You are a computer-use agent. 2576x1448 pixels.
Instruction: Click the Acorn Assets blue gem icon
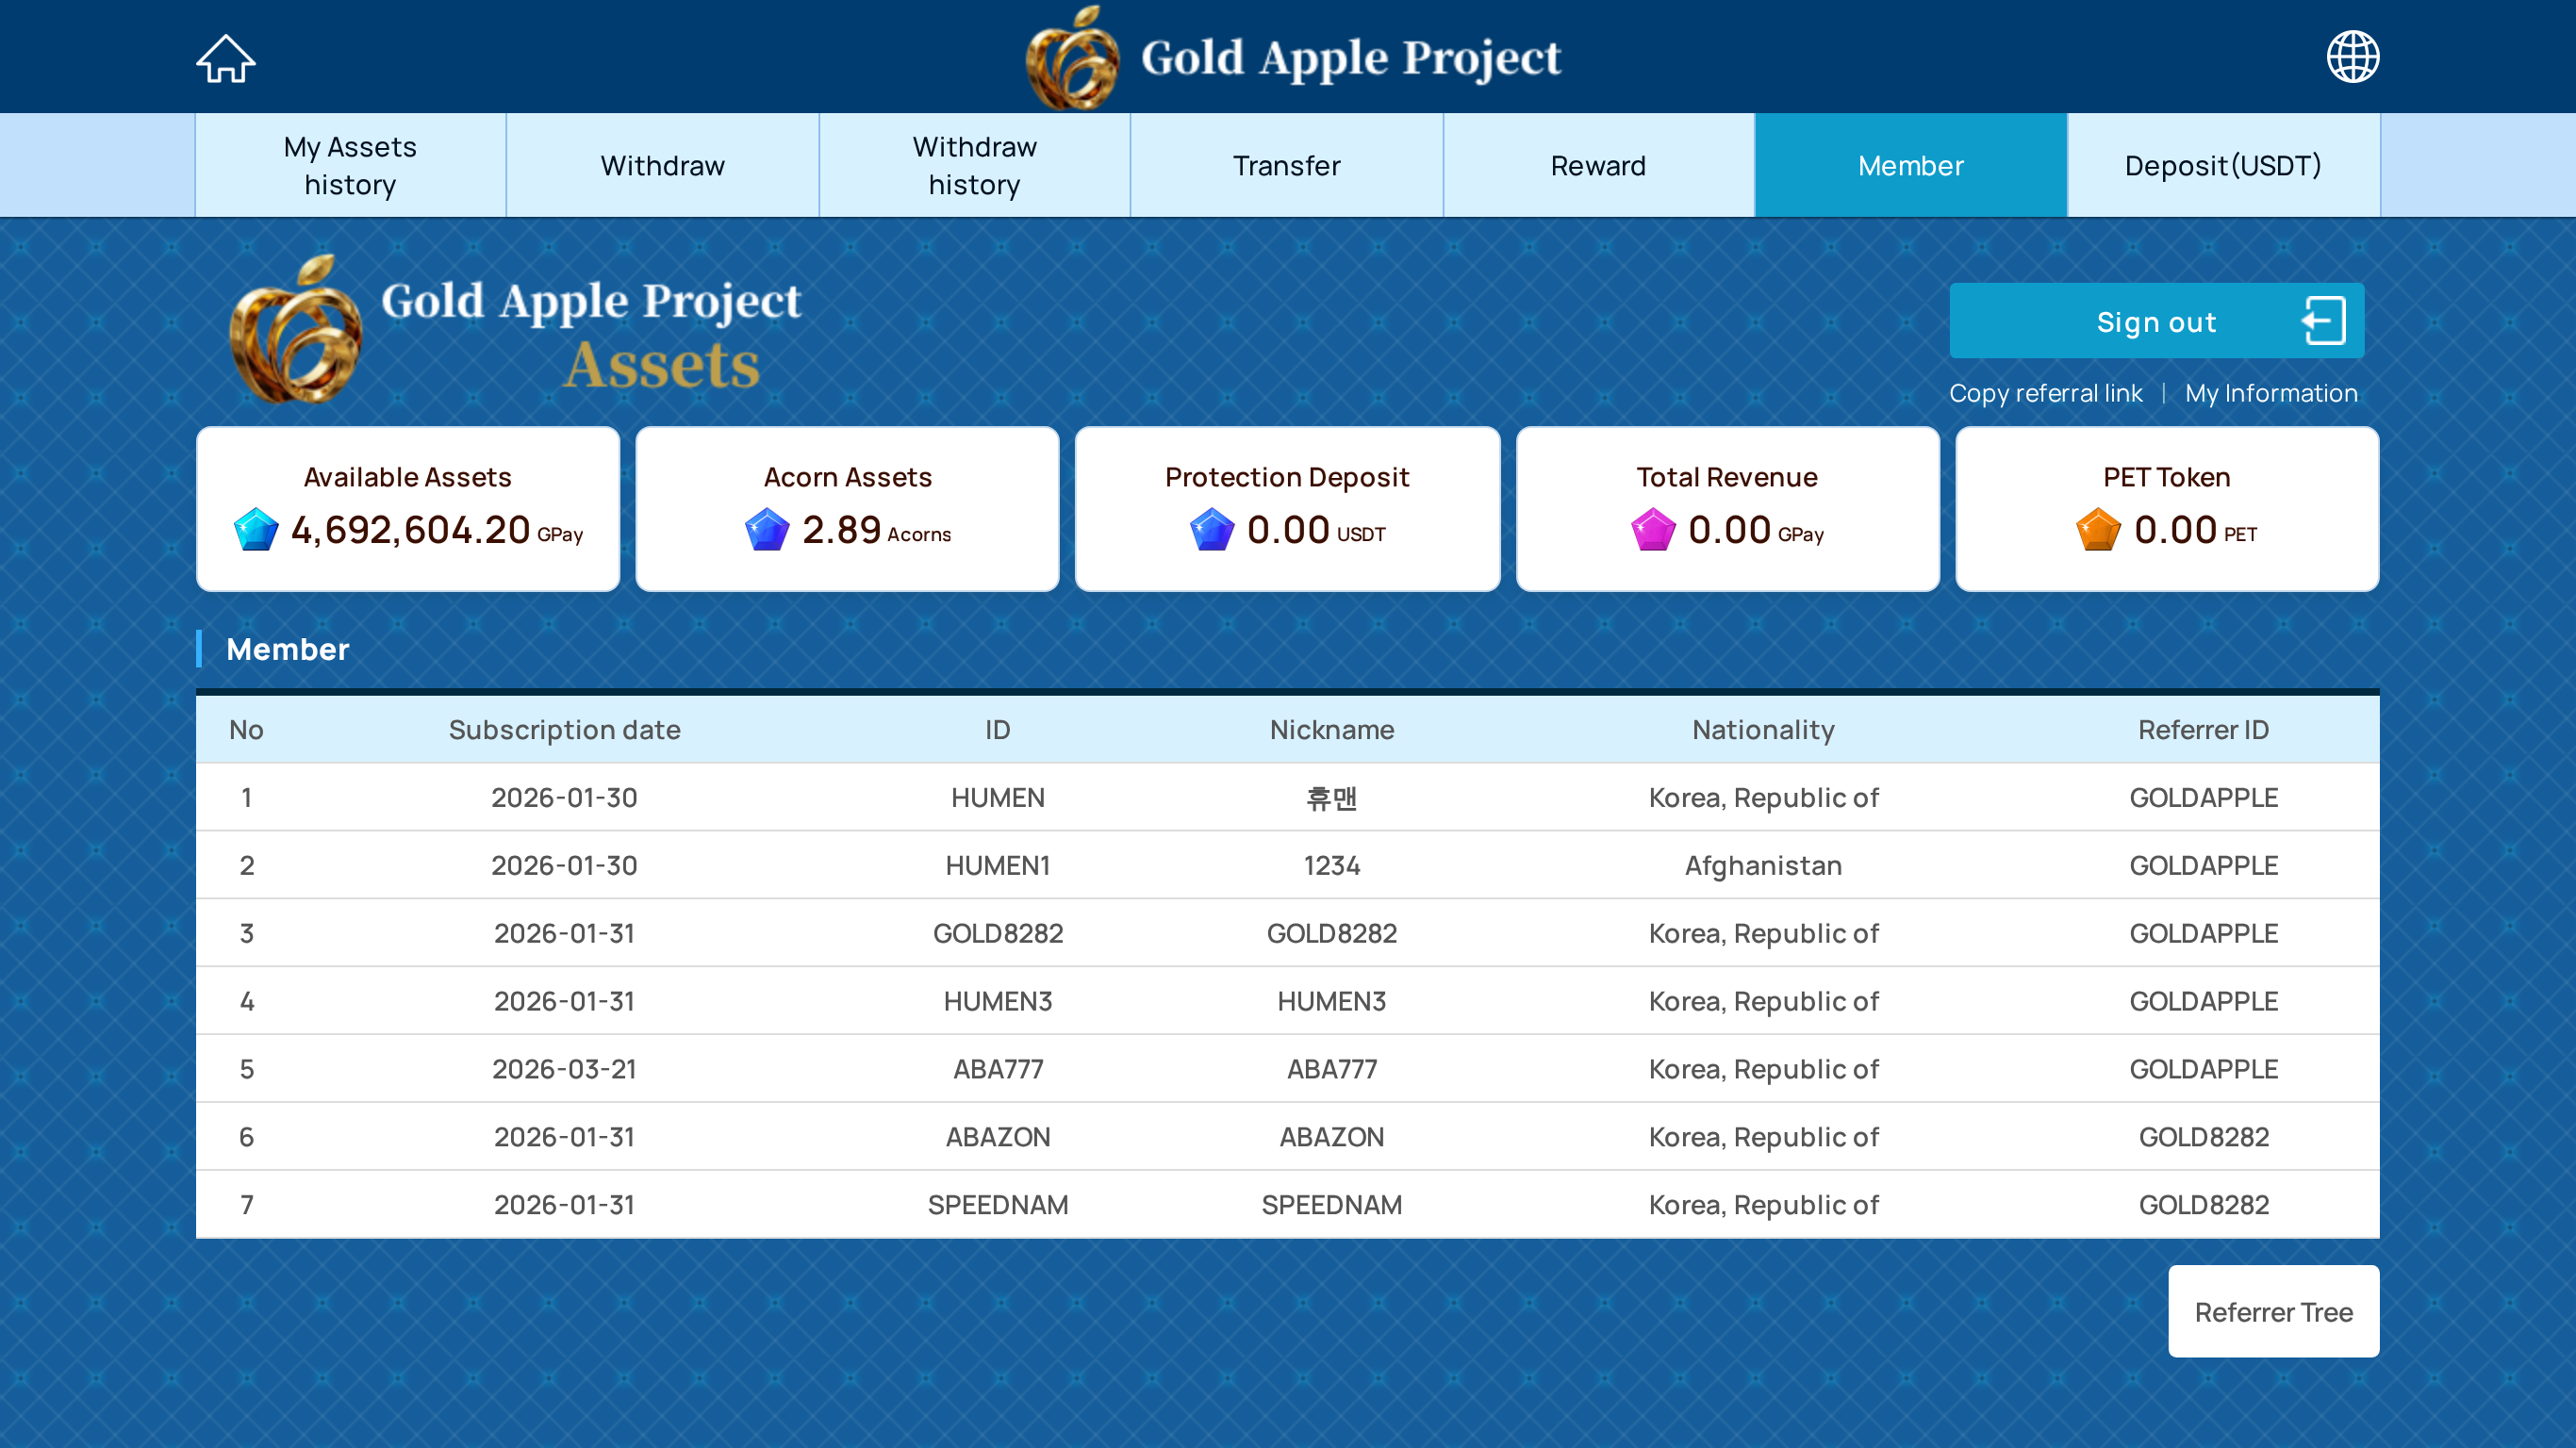click(767, 530)
